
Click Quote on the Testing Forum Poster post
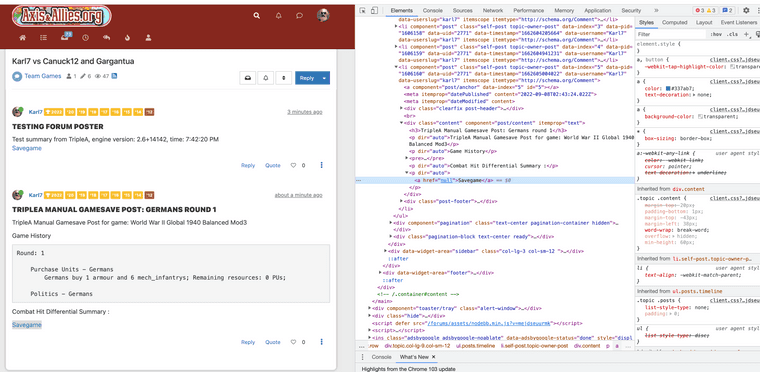click(x=272, y=165)
